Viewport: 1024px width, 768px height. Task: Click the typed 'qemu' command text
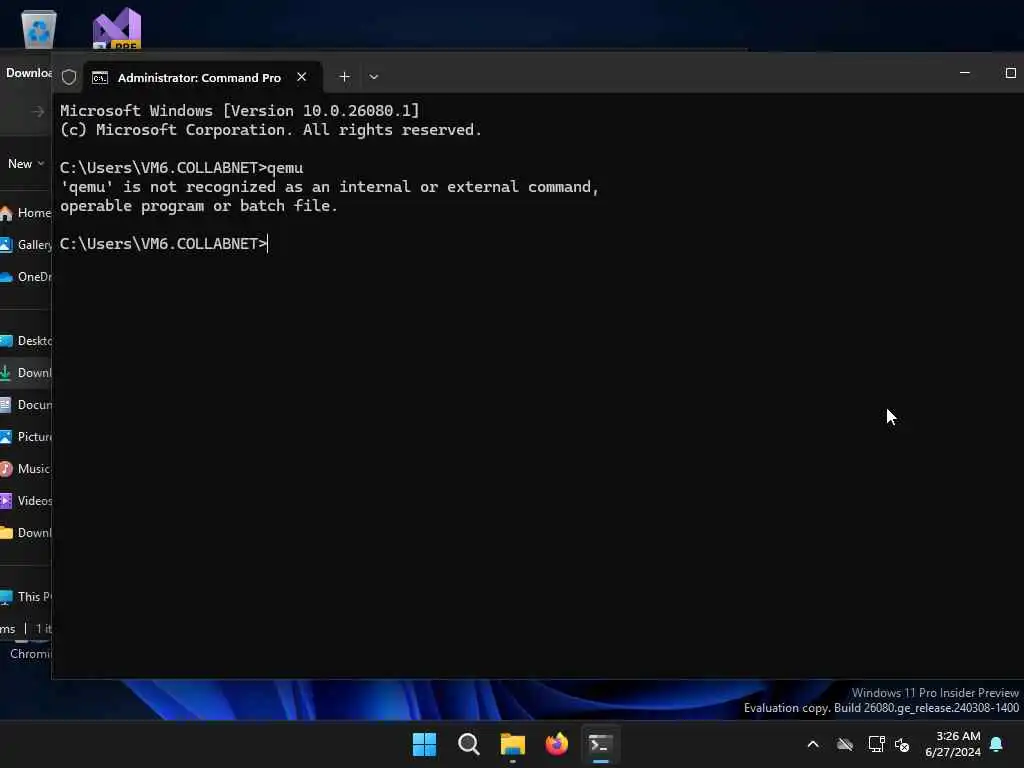pos(285,168)
